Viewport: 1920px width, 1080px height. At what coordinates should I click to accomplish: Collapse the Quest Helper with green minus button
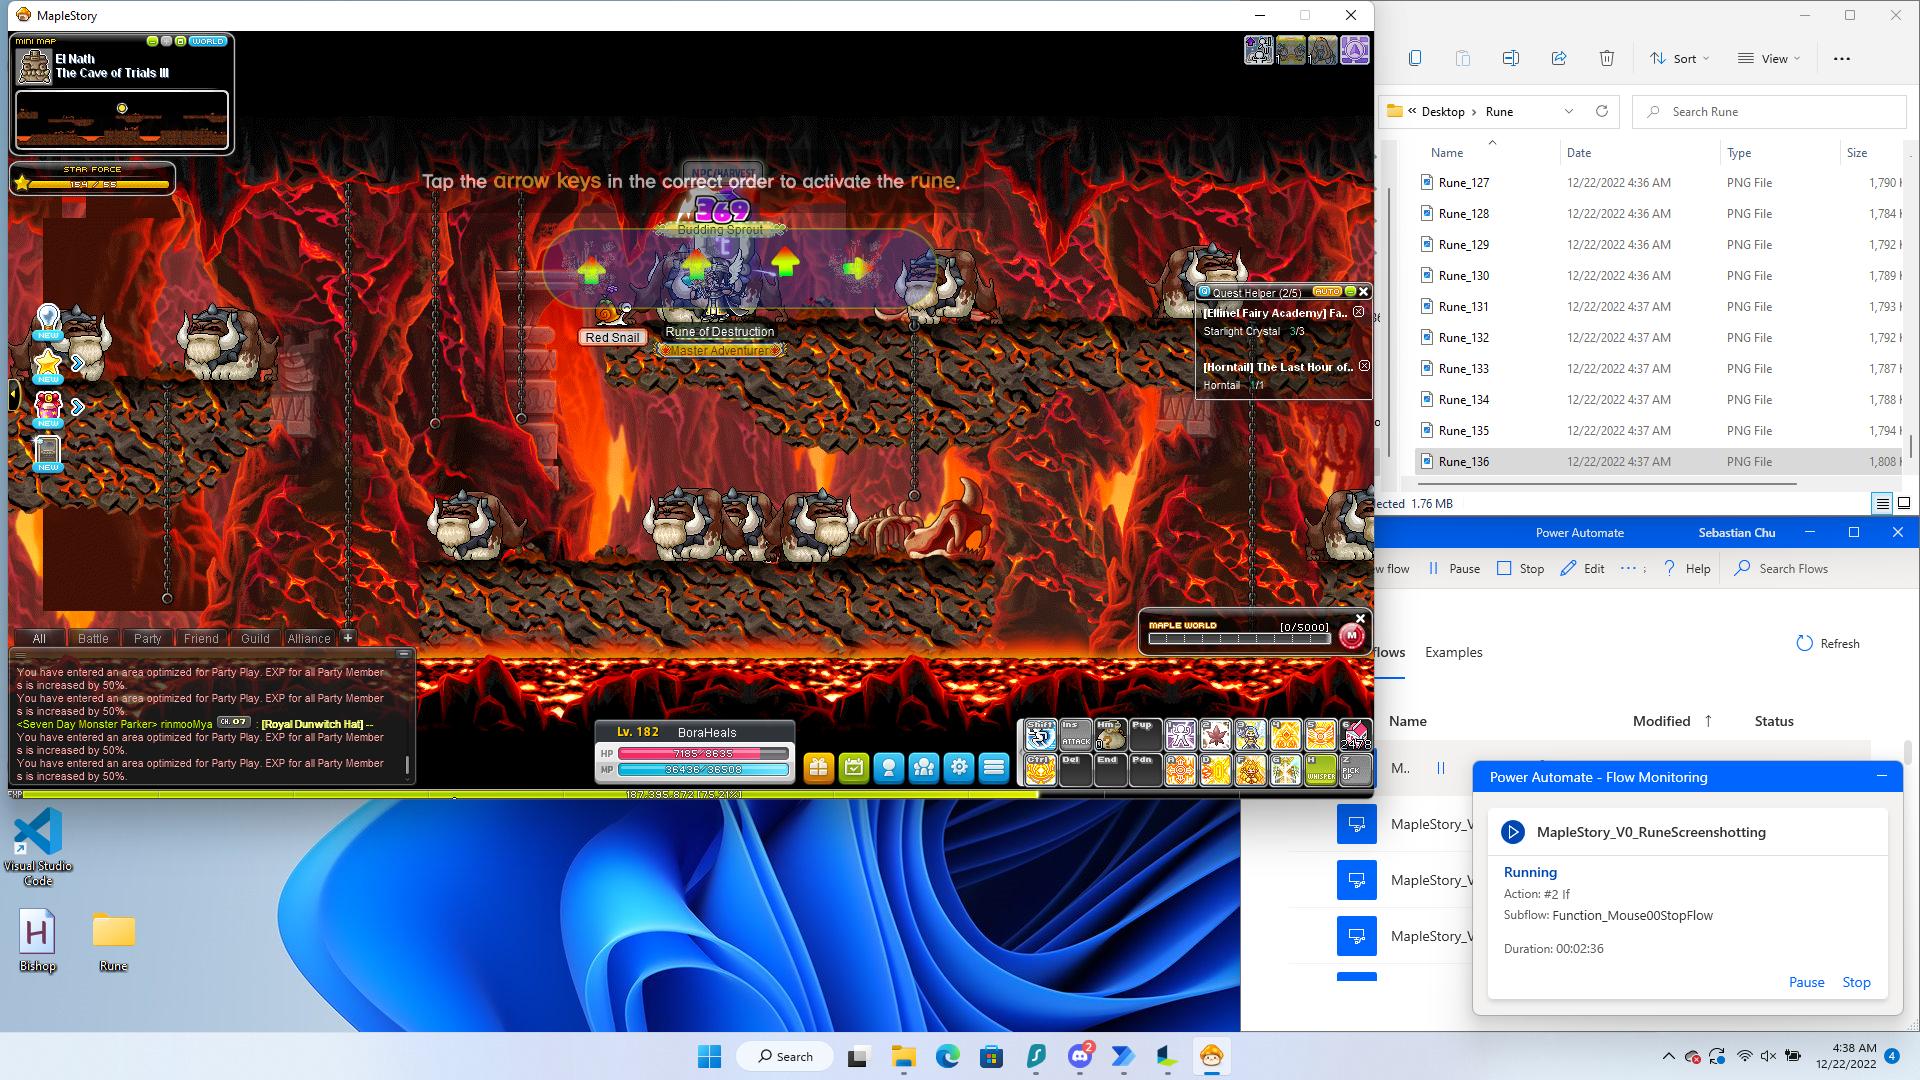point(1349,291)
